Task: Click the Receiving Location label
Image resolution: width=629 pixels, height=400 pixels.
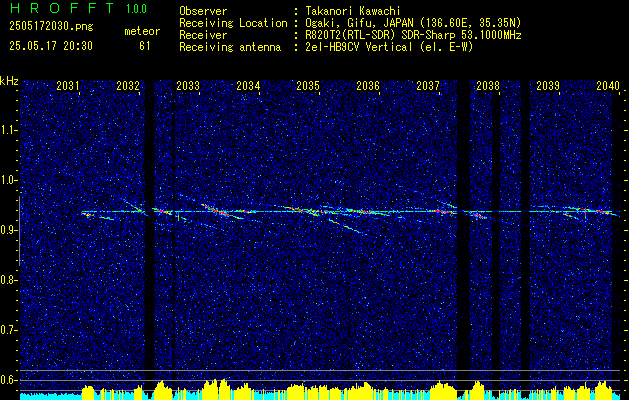Action: (x=233, y=23)
